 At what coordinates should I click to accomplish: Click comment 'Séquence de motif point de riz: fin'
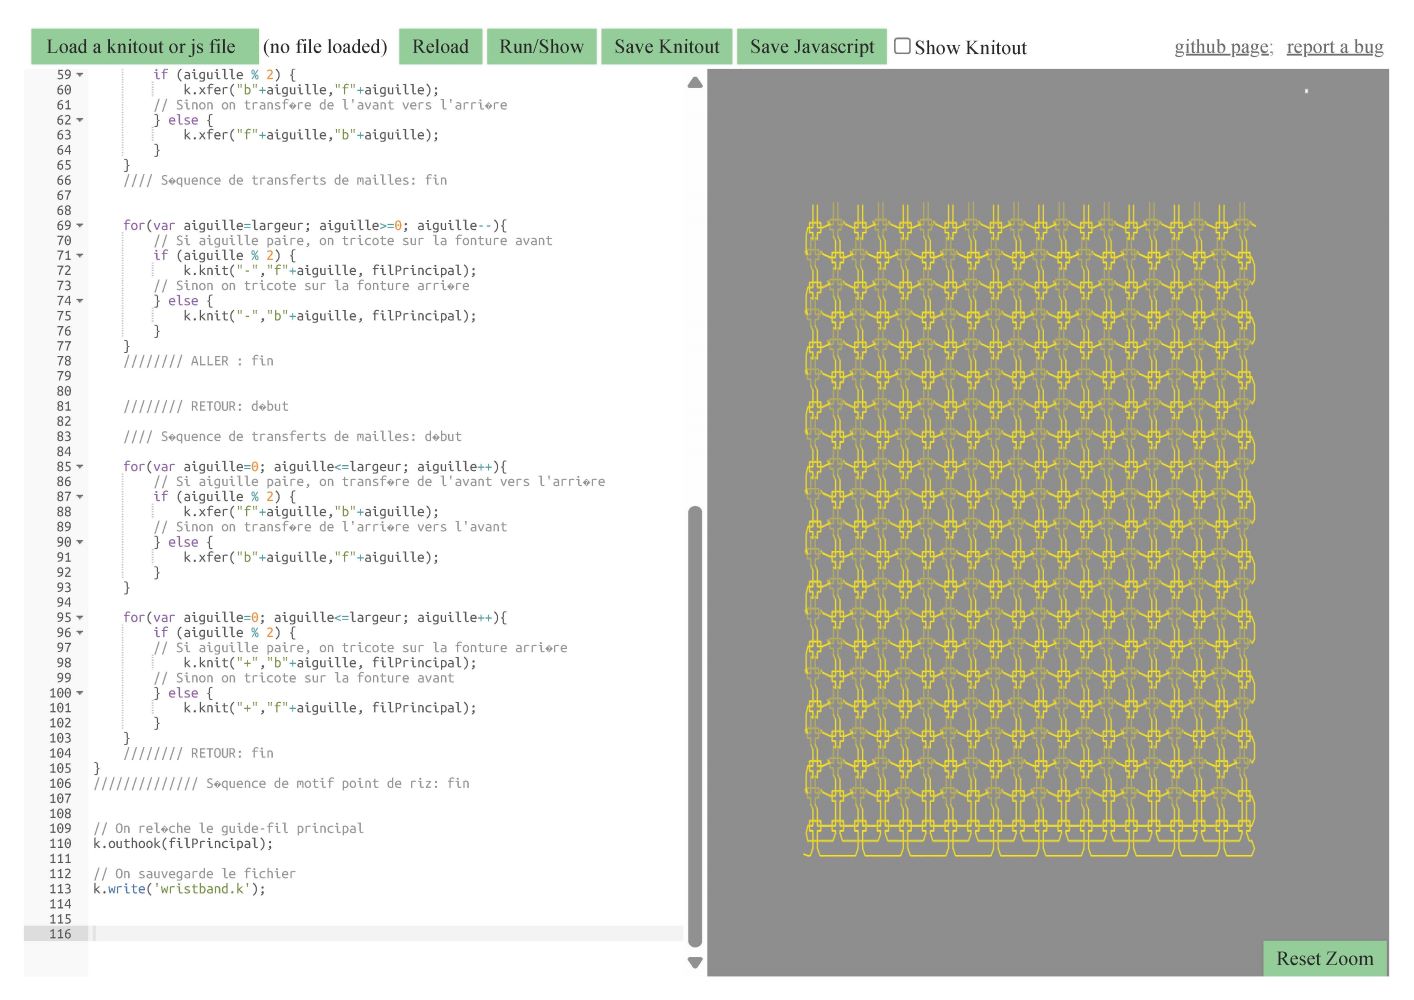338,784
